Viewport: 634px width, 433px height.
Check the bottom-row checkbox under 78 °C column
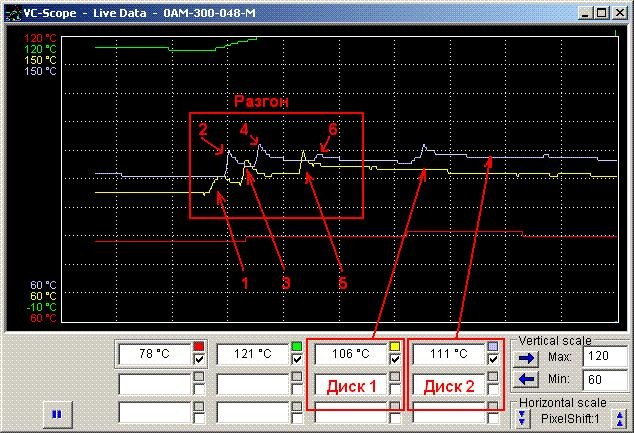199,419
